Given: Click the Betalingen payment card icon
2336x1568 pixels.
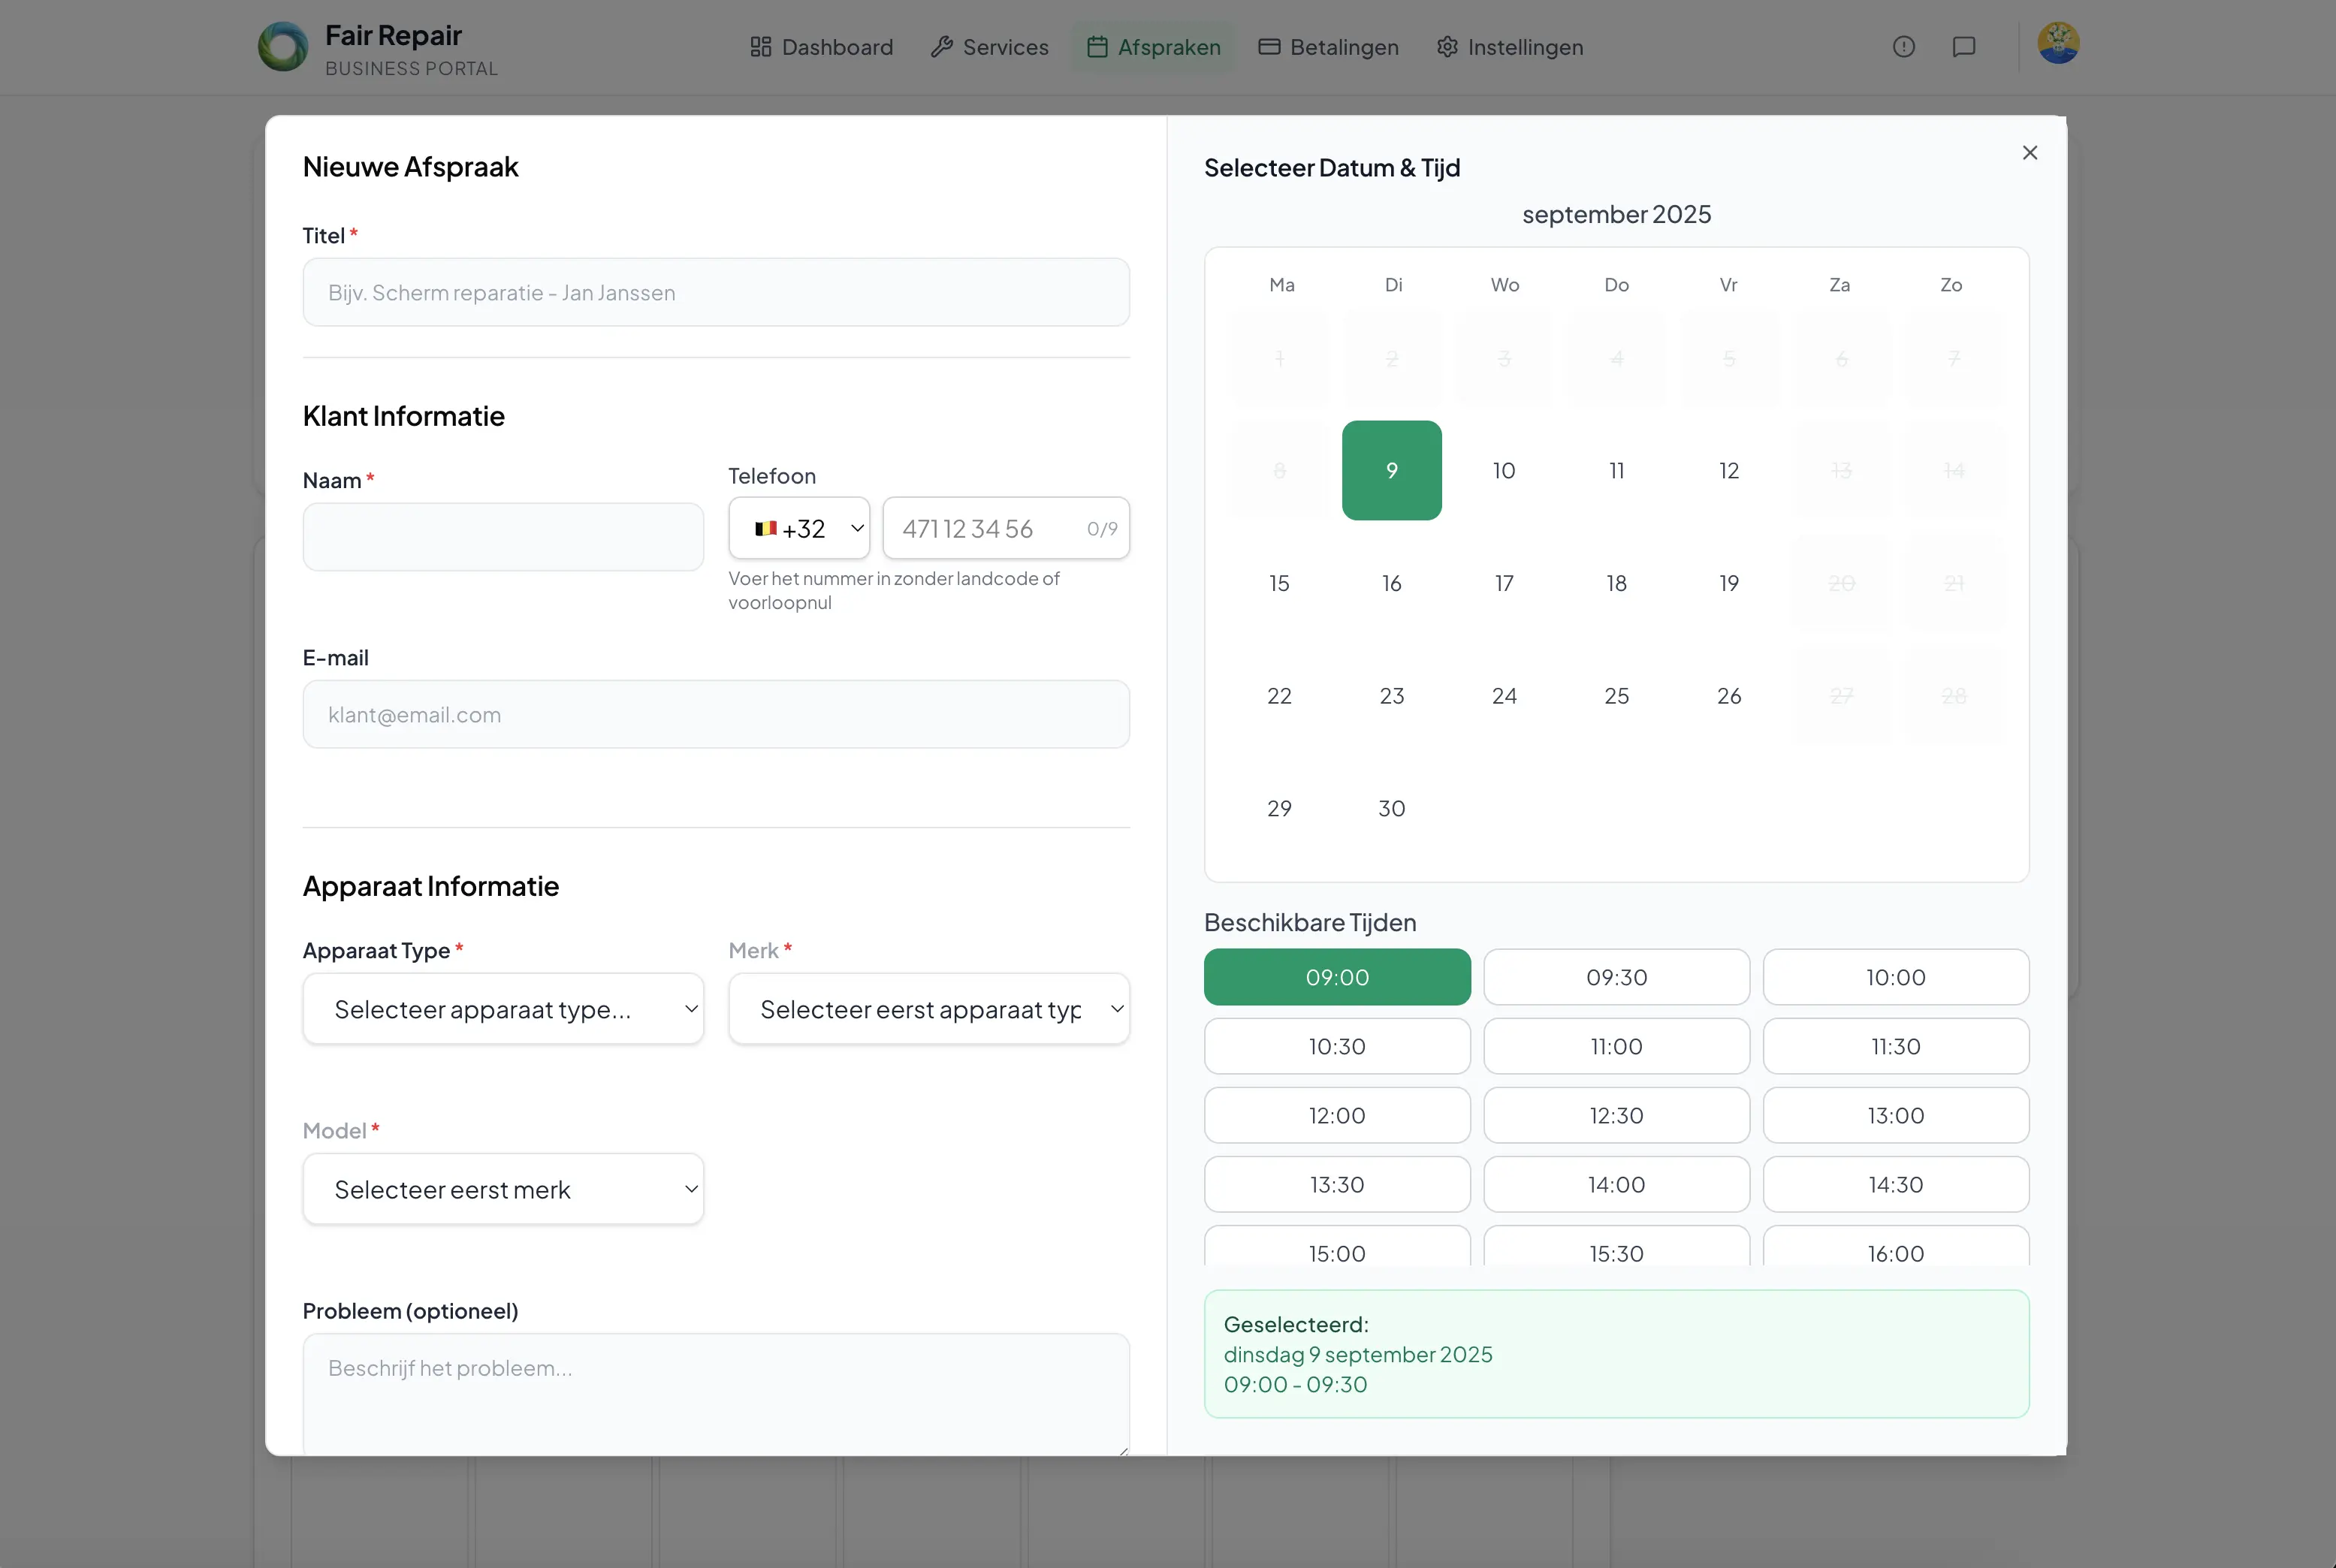Looking at the screenshot, I should 1269,47.
